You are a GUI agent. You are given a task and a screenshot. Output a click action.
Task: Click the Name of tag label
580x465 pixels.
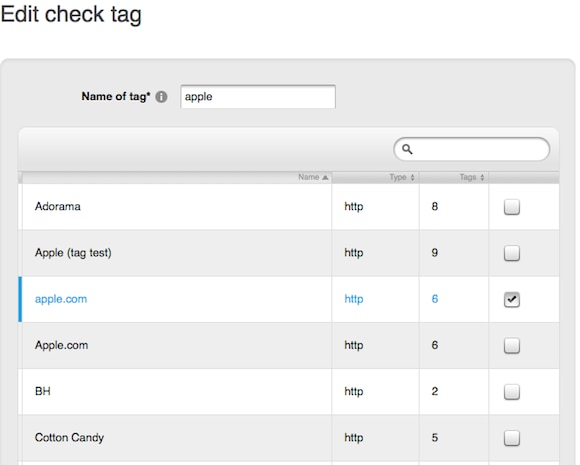click(116, 97)
